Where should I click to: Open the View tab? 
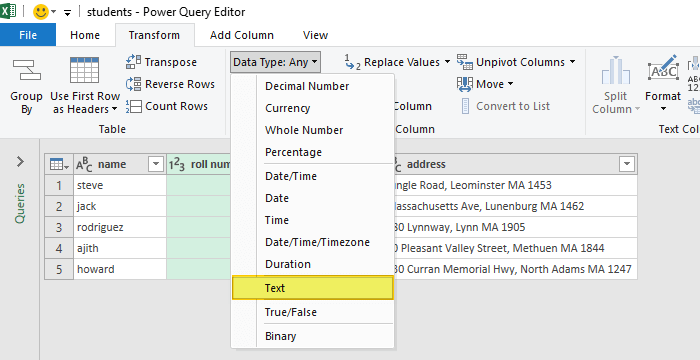click(x=316, y=35)
